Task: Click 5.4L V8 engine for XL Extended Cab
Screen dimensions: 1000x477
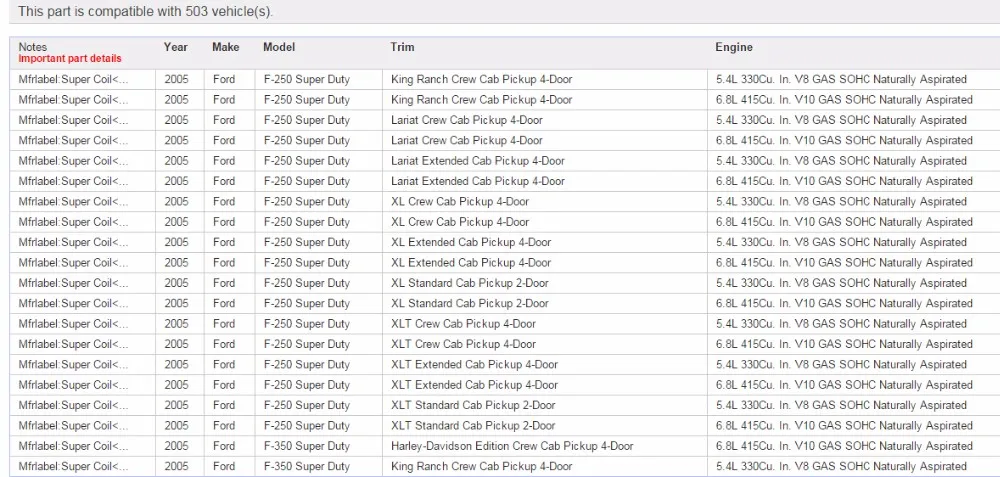Action: [841, 243]
